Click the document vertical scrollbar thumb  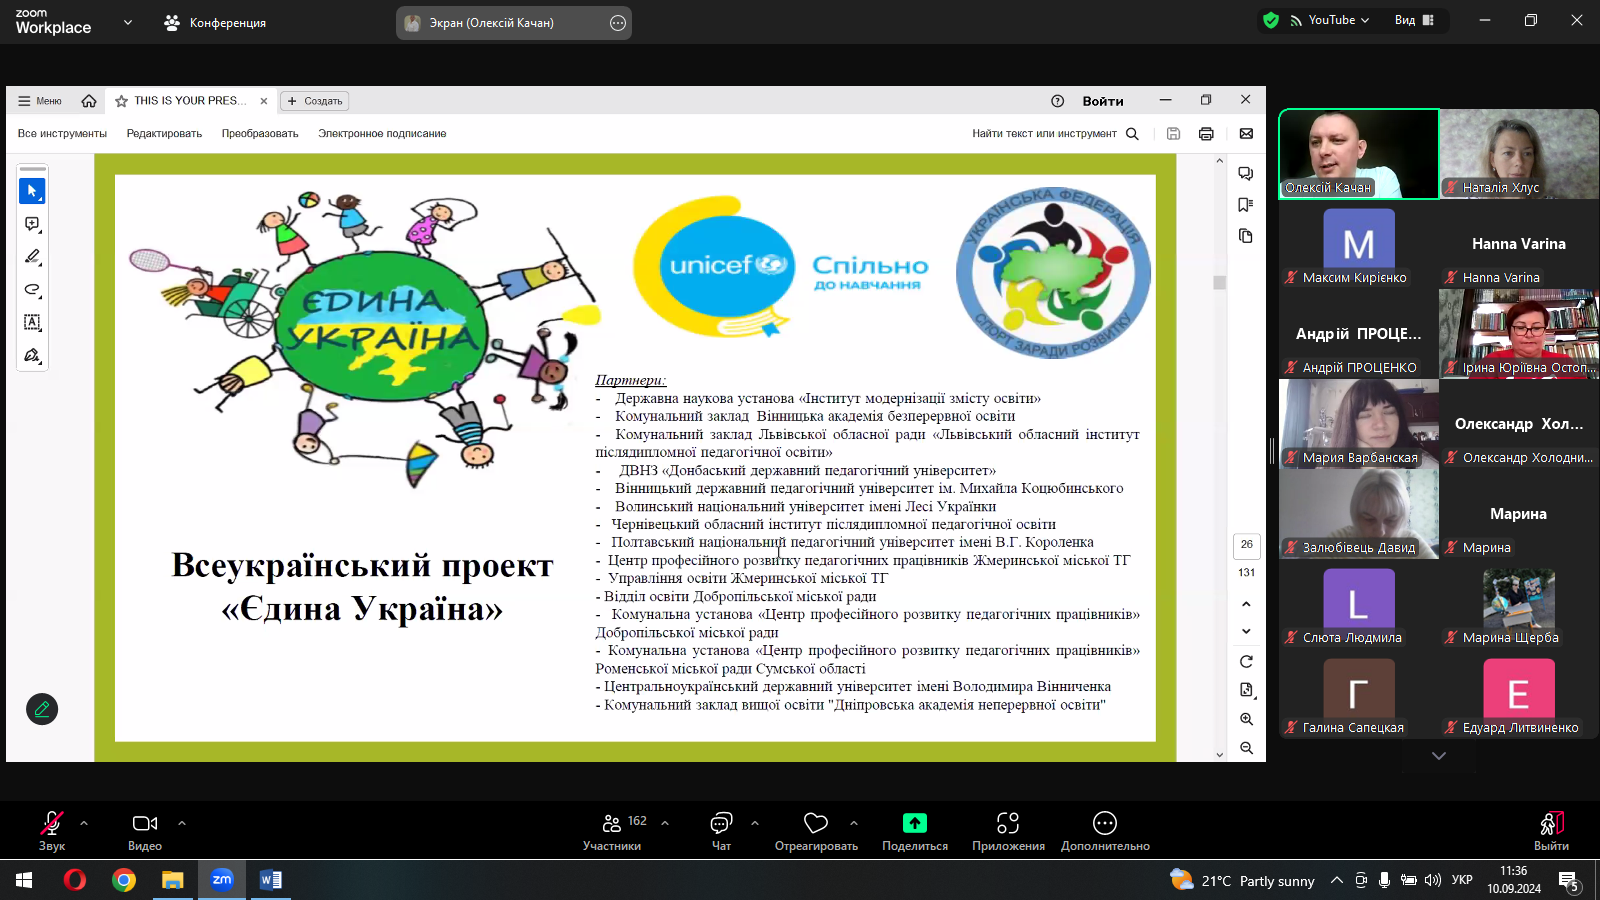(x=1219, y=283)
